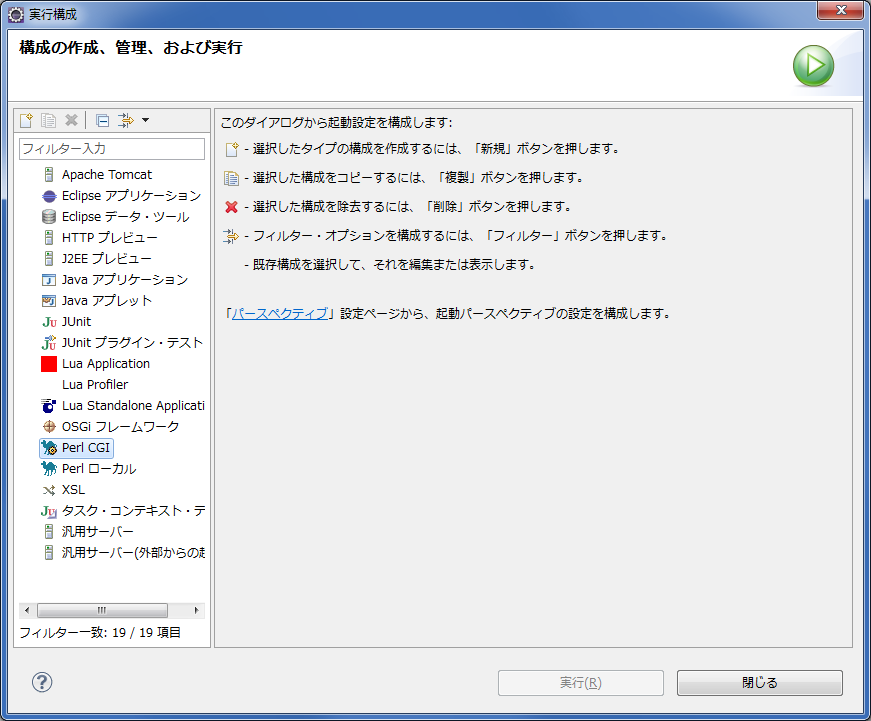Image resolution: width=871 pixels, height=721 pixels.
Task: Click the red Lua Application icon
Action: 49,364
